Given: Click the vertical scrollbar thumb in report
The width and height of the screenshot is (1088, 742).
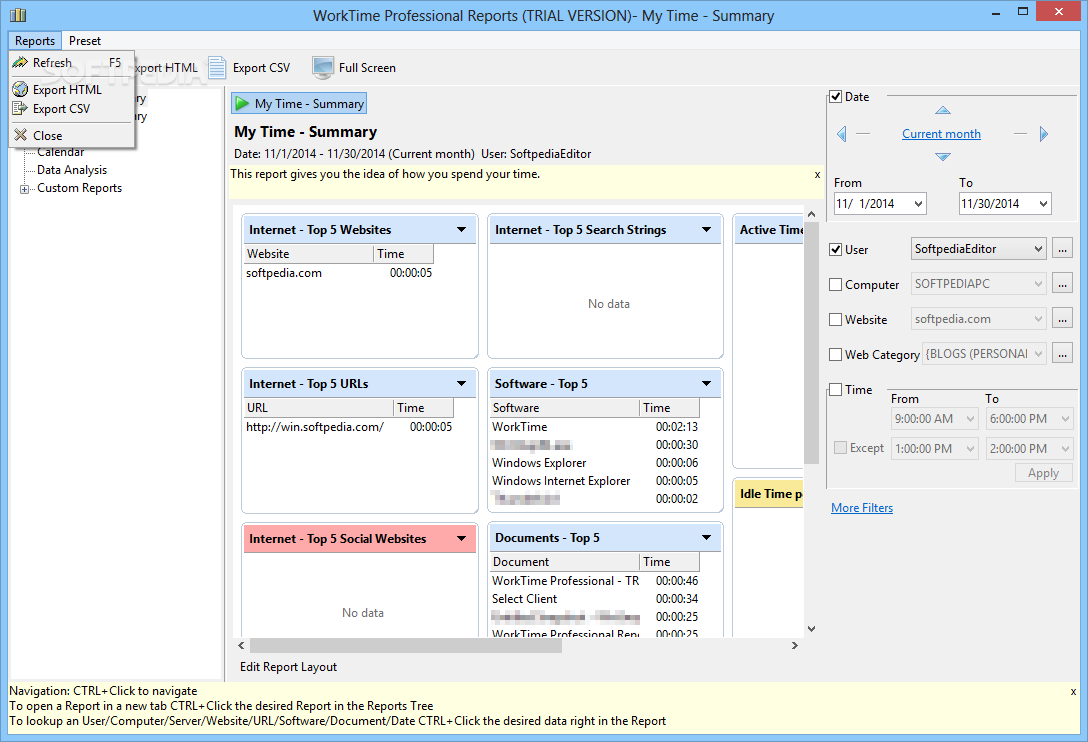Looking at the screenshot, I should (x=811, y=343).
